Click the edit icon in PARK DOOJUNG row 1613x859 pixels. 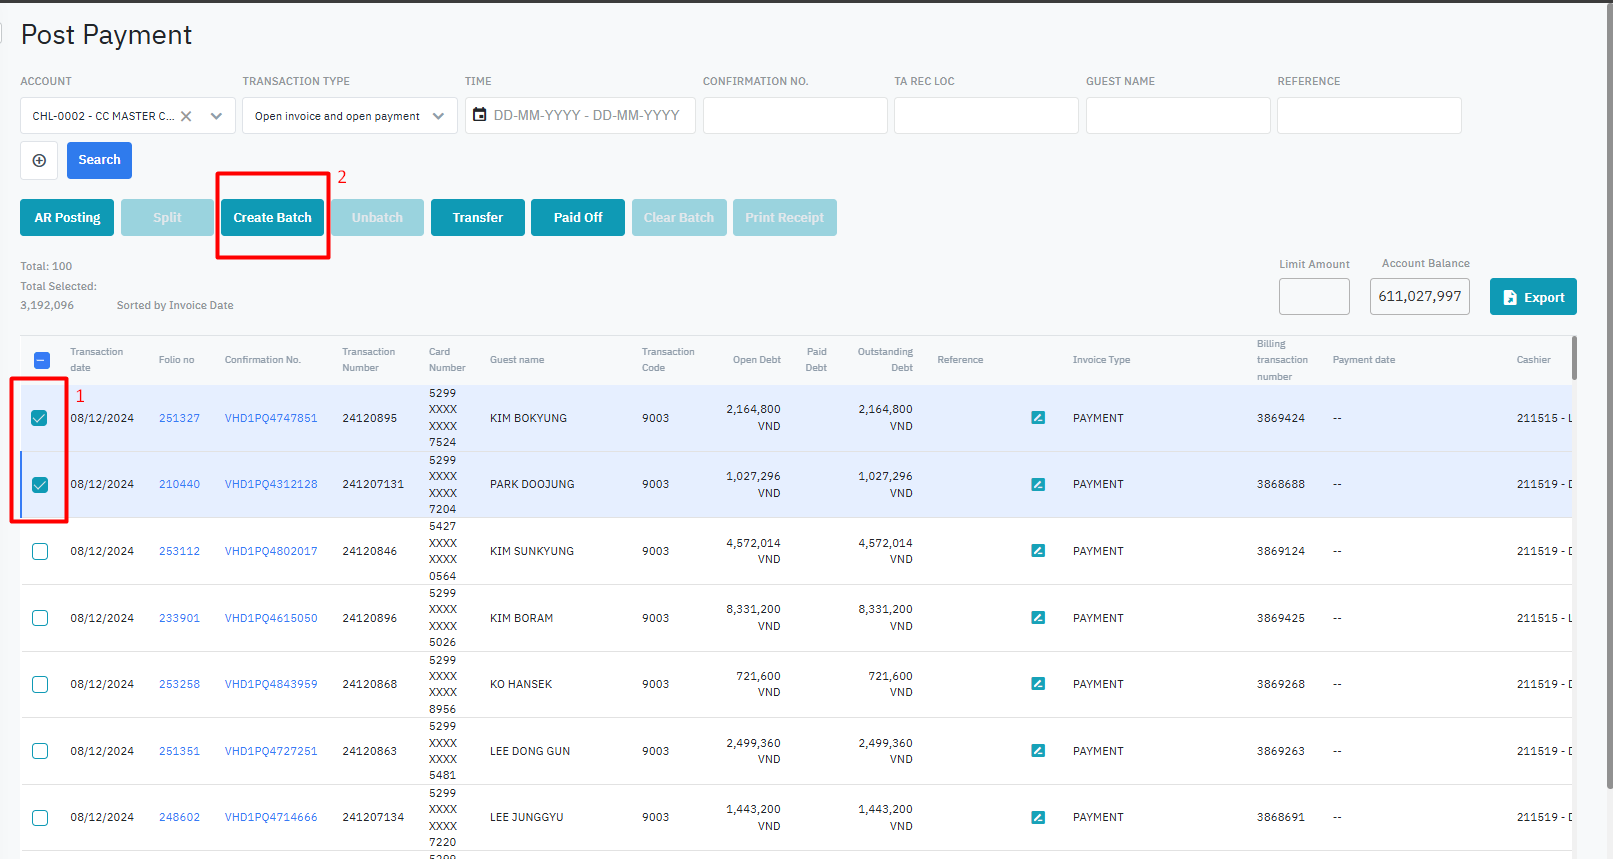(x=1038, y=484)
